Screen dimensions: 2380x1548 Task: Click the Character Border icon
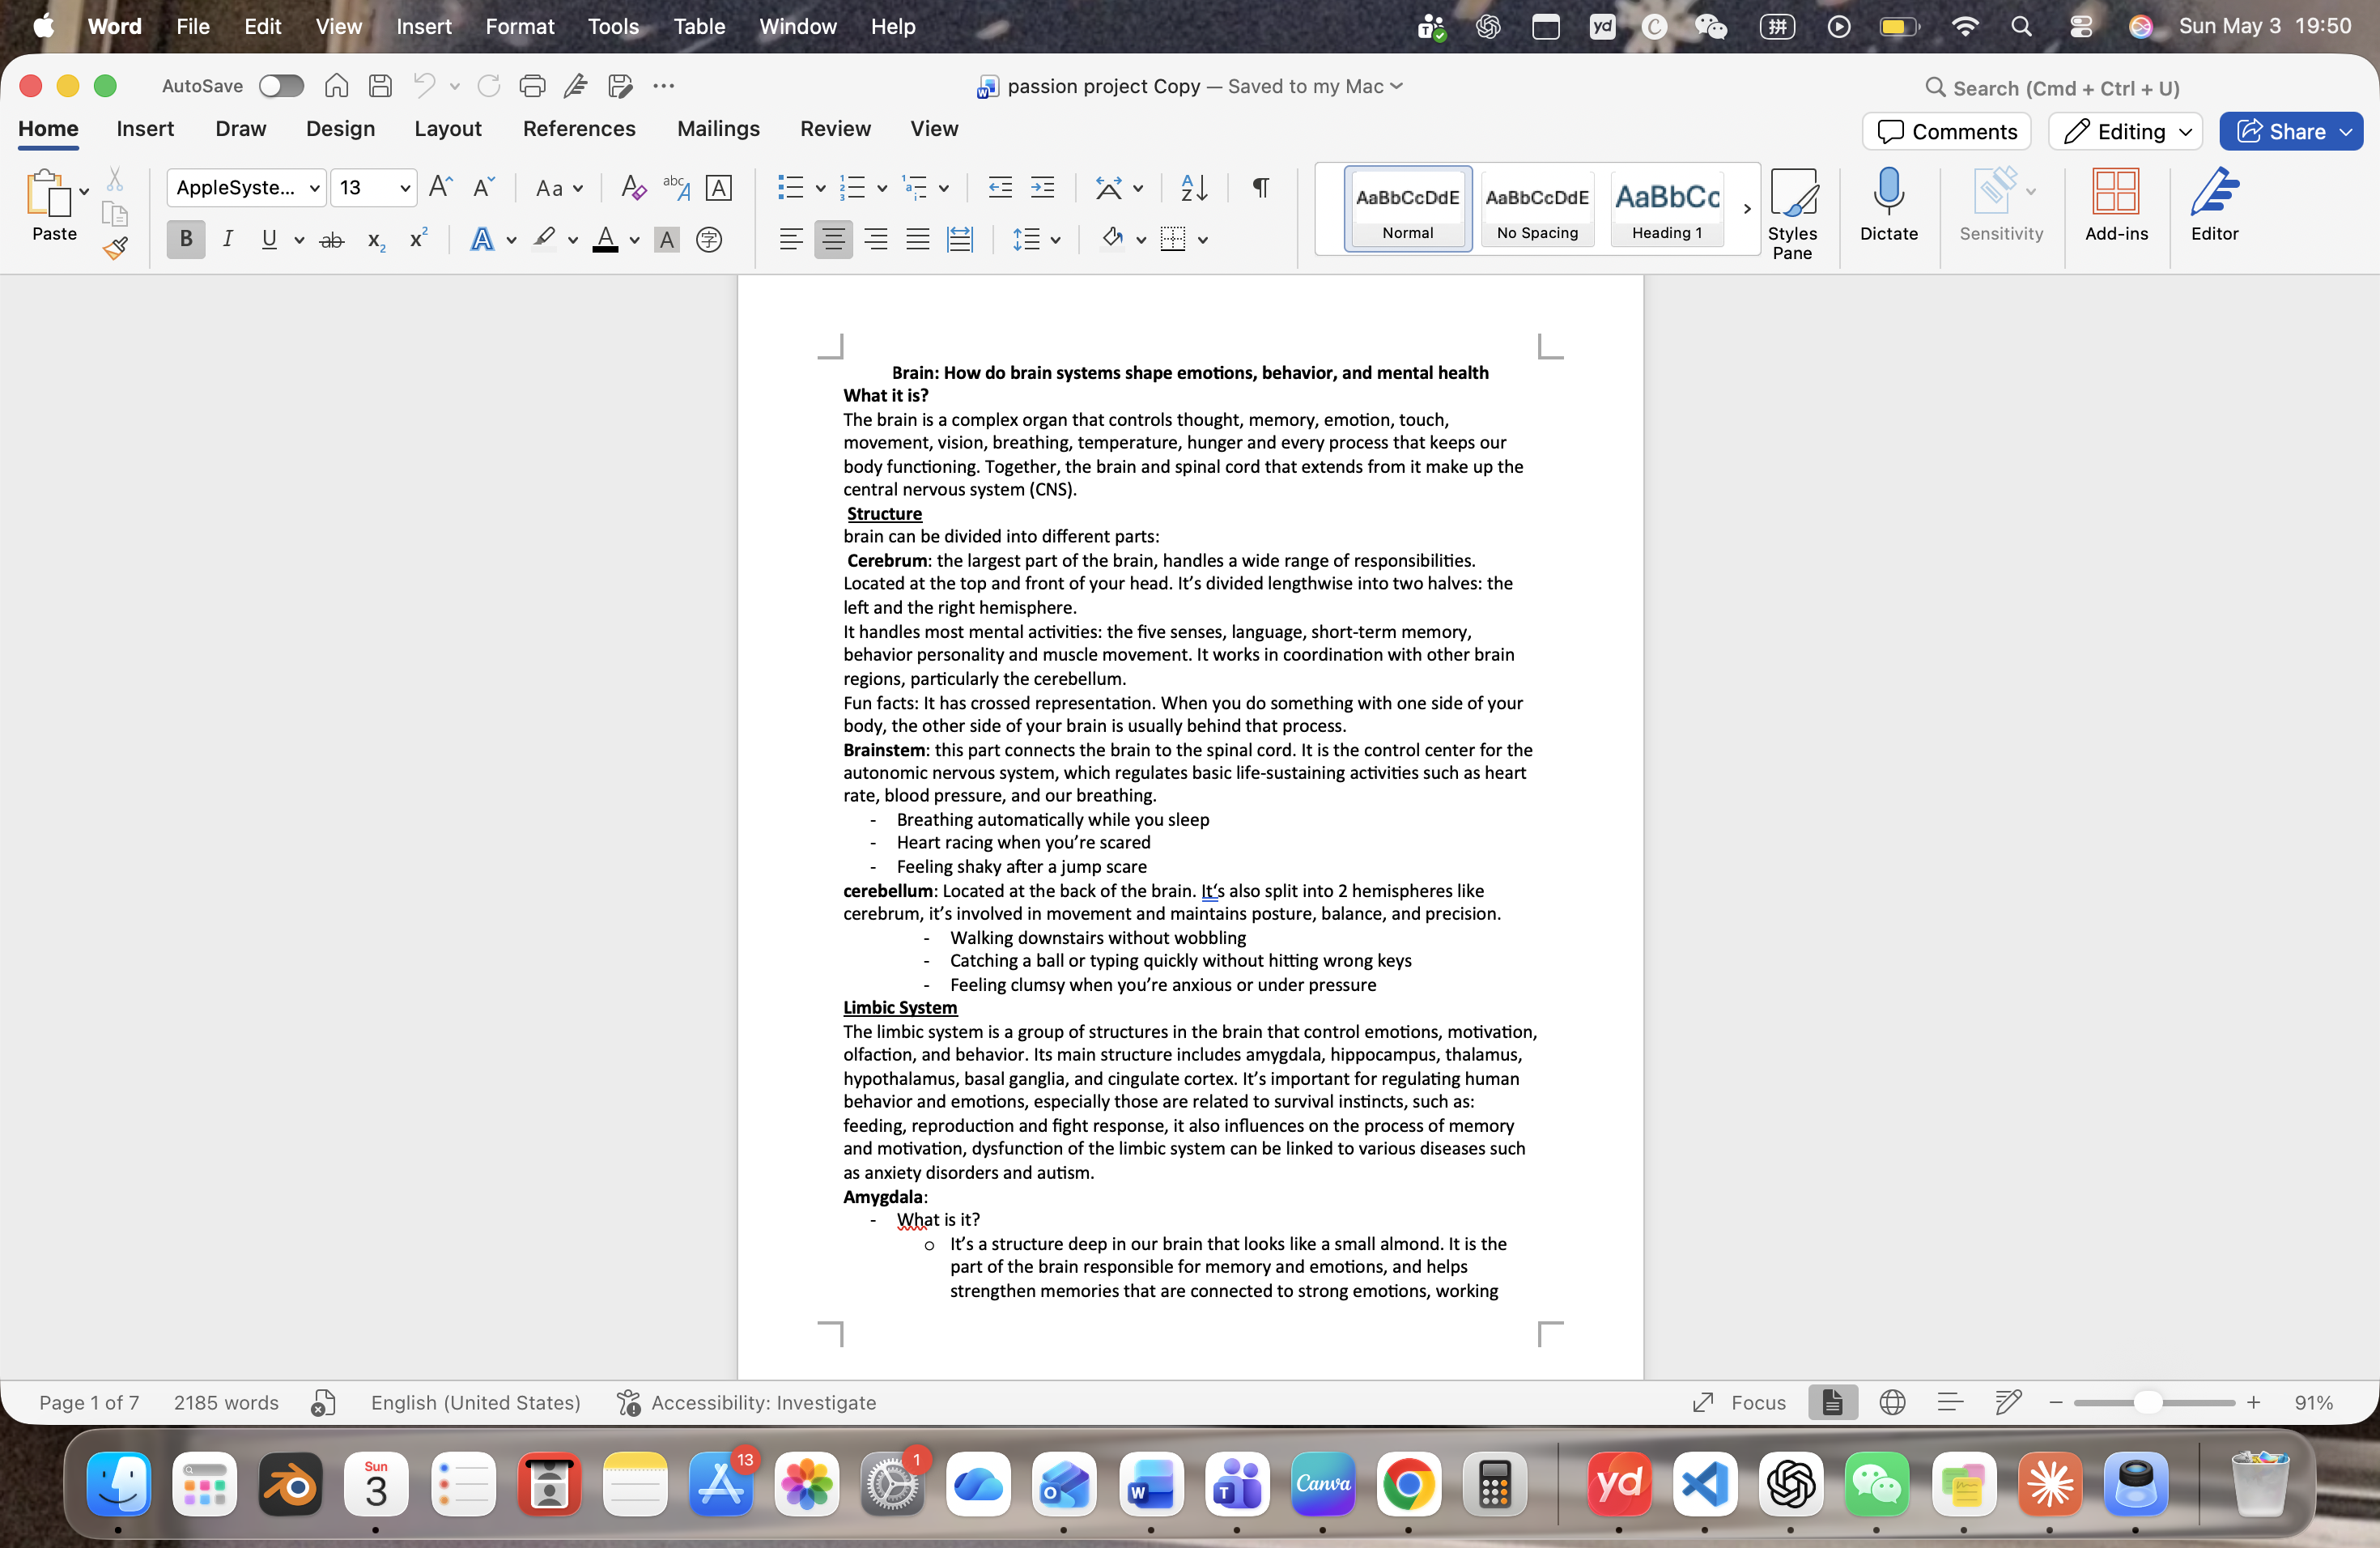pyautogui.click(x=718, y=187)
